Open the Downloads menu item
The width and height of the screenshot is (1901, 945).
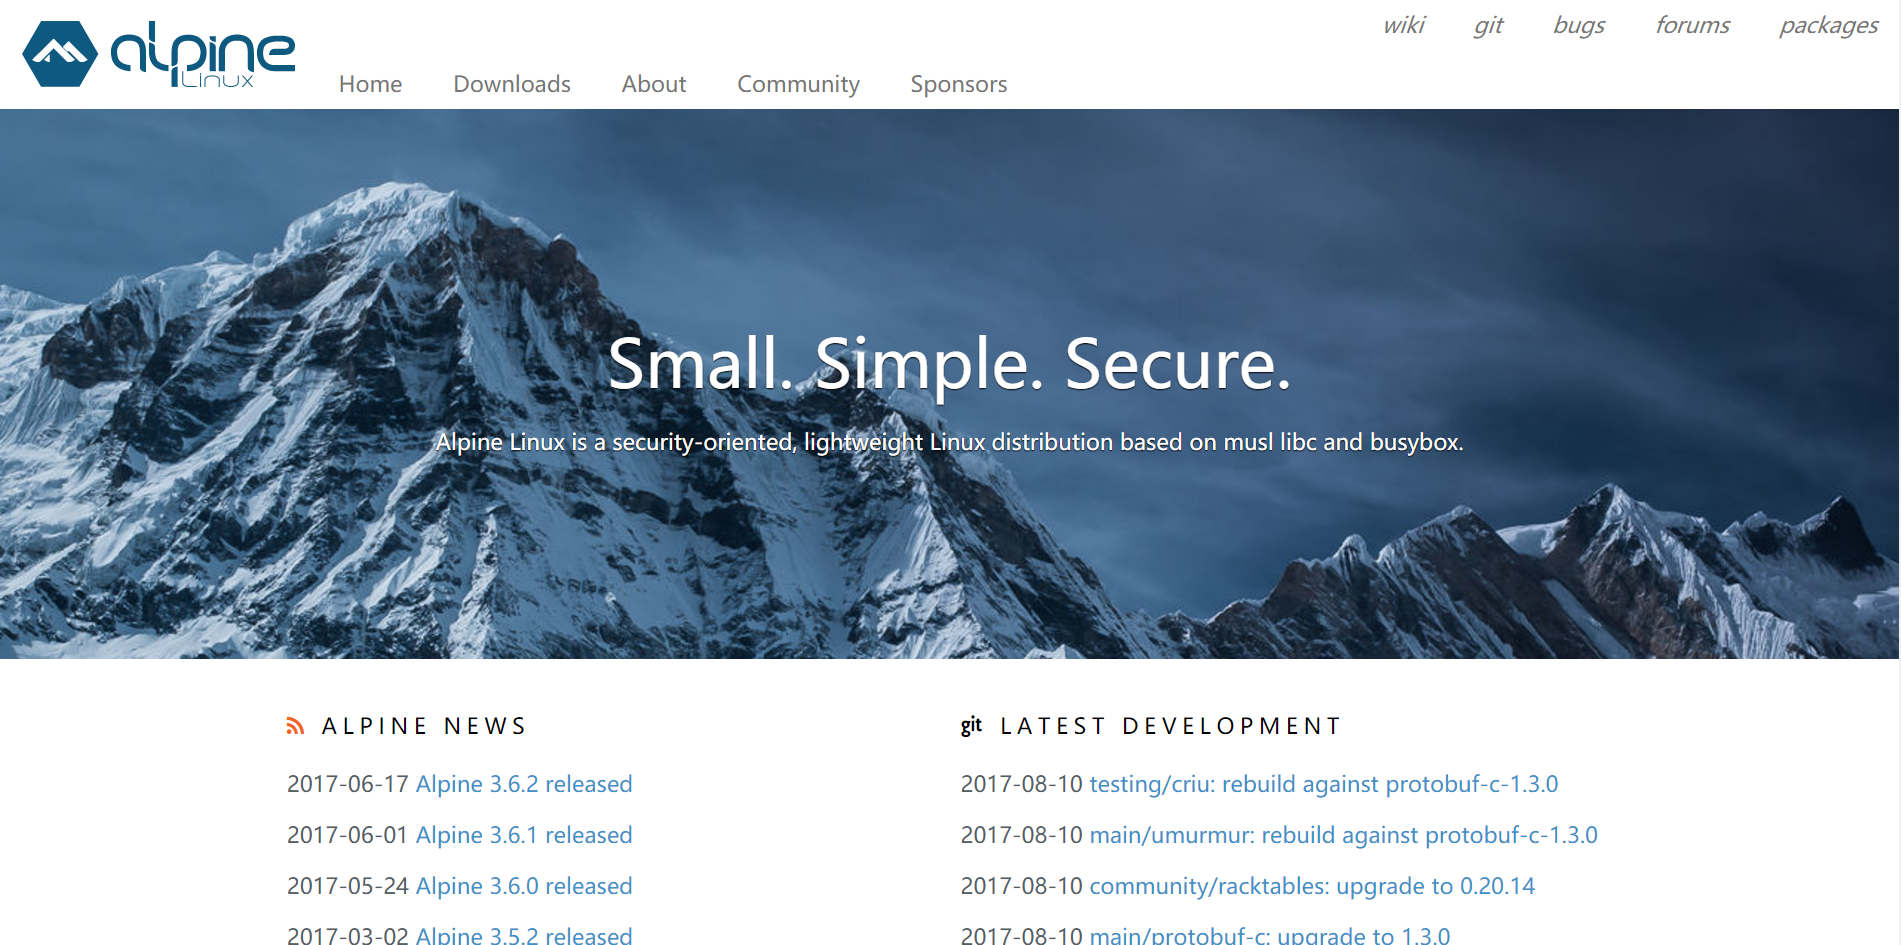tap(512, 84)
